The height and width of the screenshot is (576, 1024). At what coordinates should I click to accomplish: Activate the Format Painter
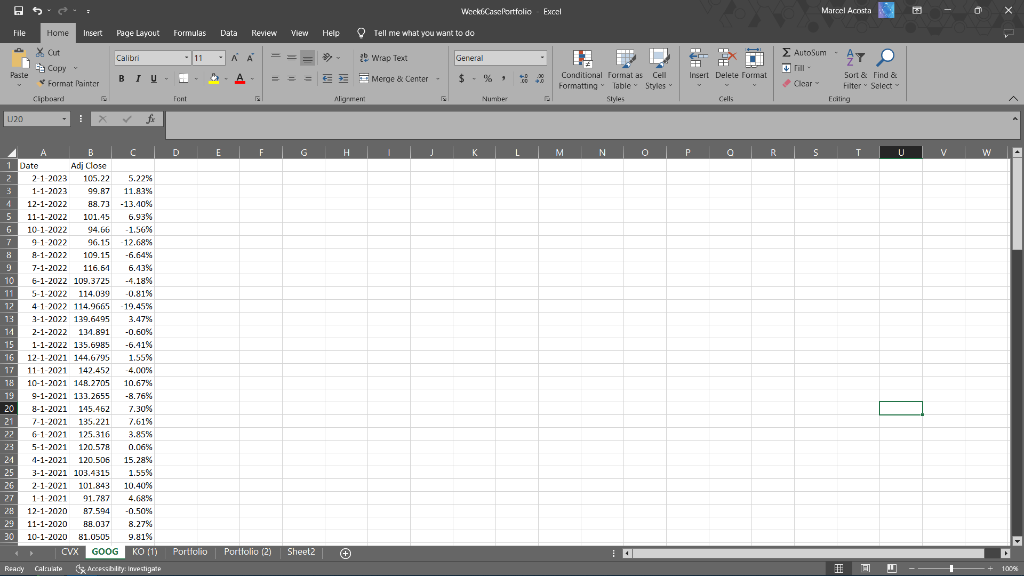(x=68, y=84)
